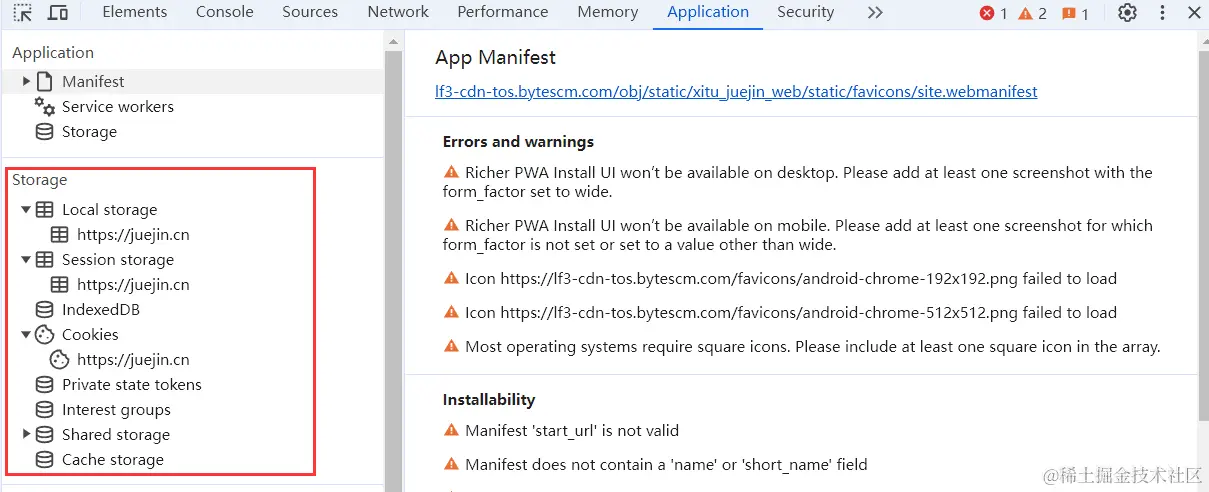Switch to the Network tab
Viewport: 1209px width, 492px height.
pyautogui.click(x=398, y=13)
